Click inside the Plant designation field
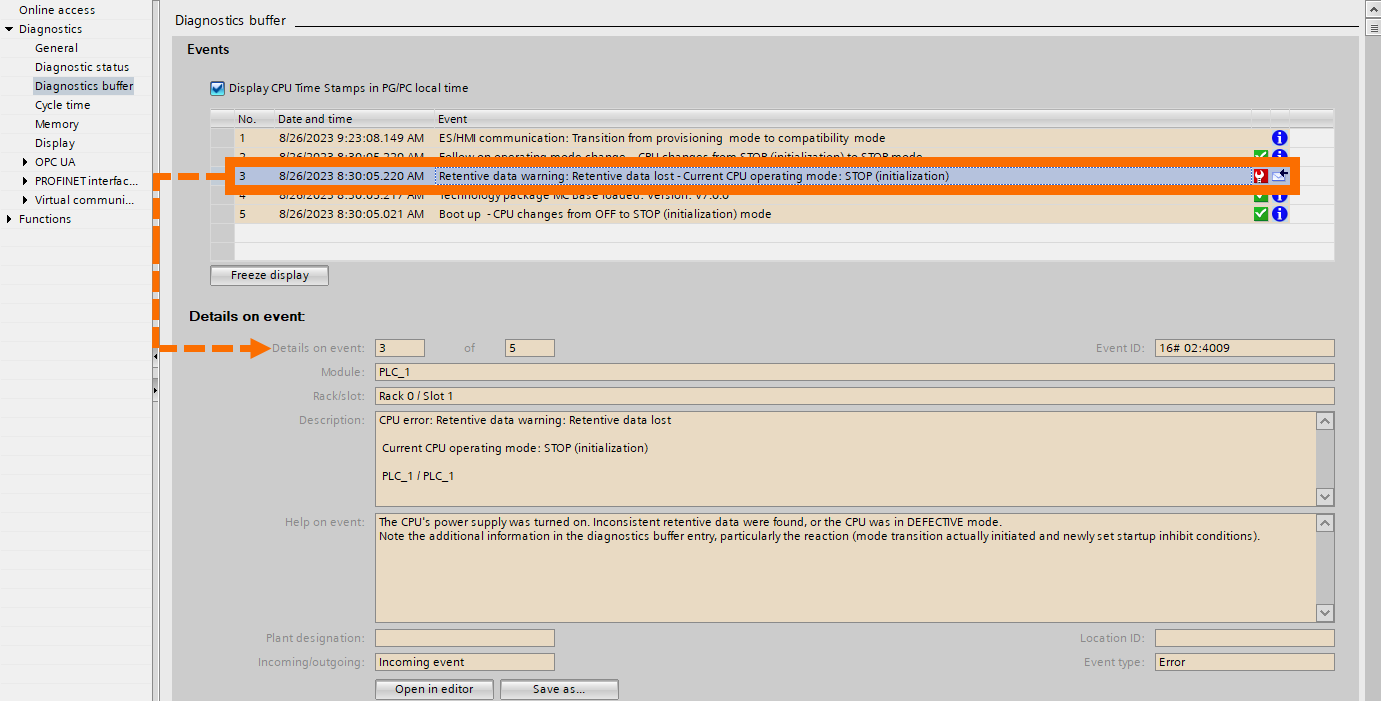This screenshot has width=1381, height=701. coord(465,637)
